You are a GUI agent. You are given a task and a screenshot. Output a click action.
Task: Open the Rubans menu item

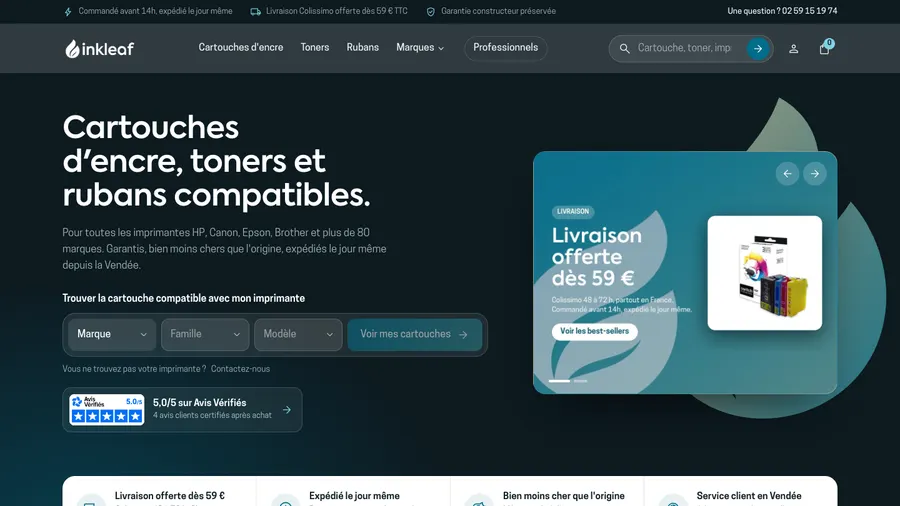pyautogui.click(x=363, y=48)
